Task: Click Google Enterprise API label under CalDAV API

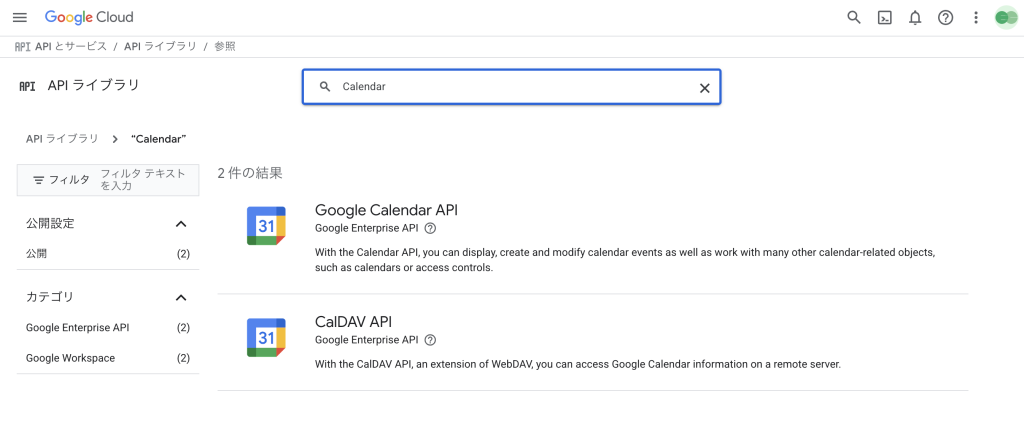Action: (x=366, y=340)
